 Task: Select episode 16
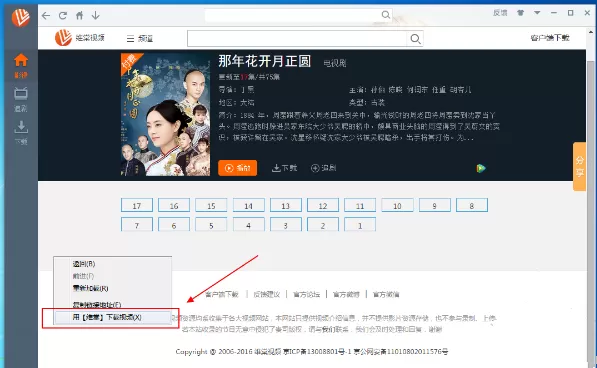pyautogui.click(x=174, y=206)
